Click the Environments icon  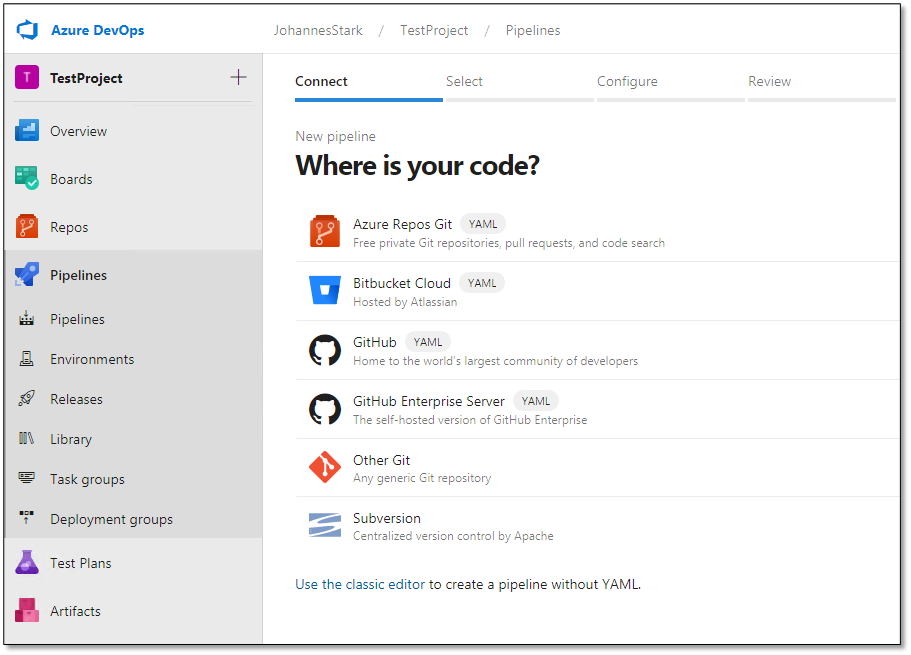[27, 359]
